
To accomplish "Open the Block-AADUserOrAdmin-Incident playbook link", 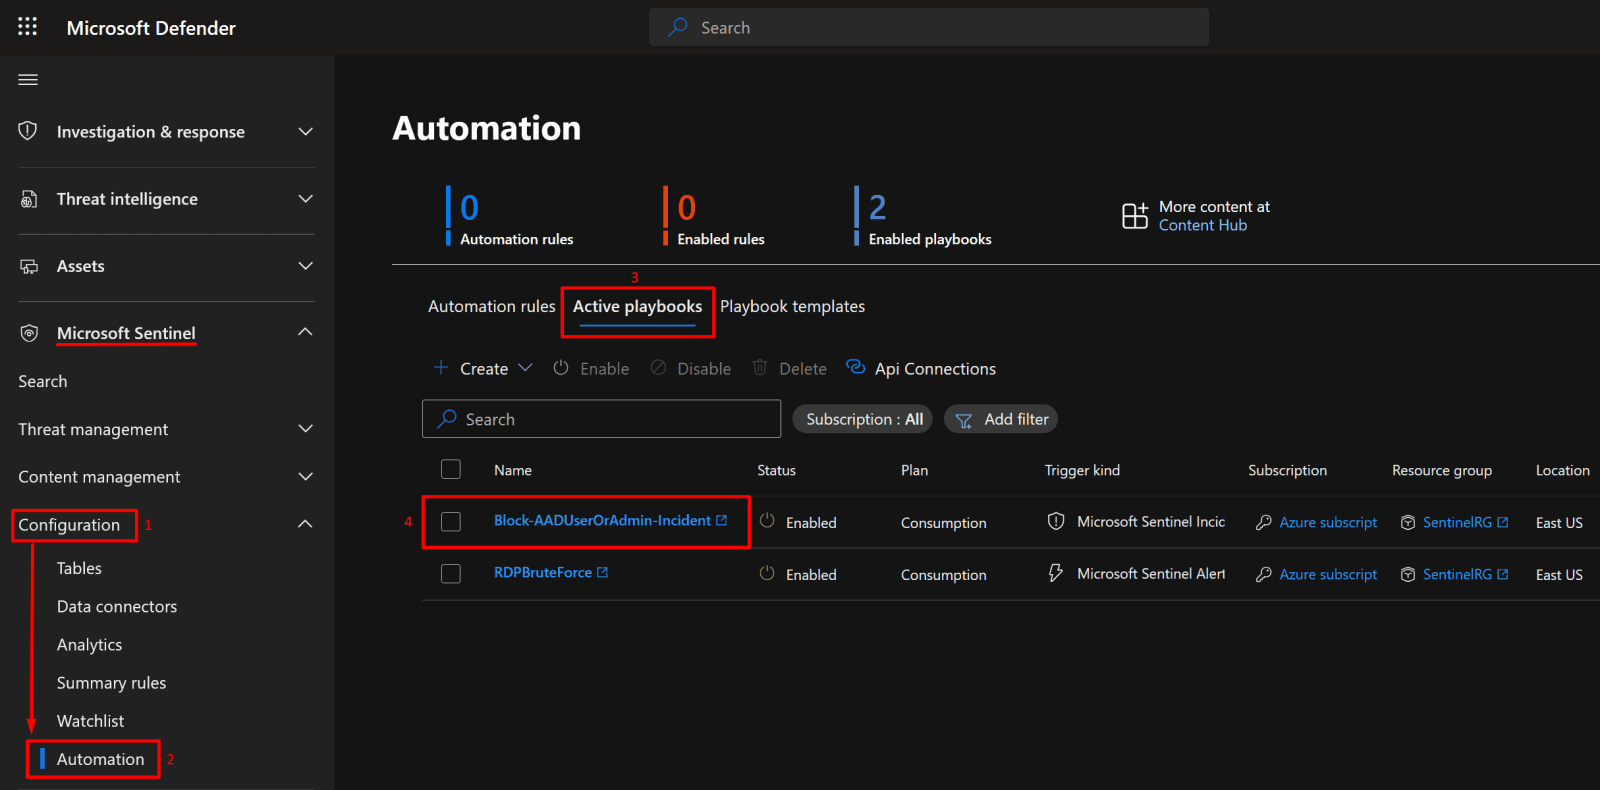I will click(602, 521).
